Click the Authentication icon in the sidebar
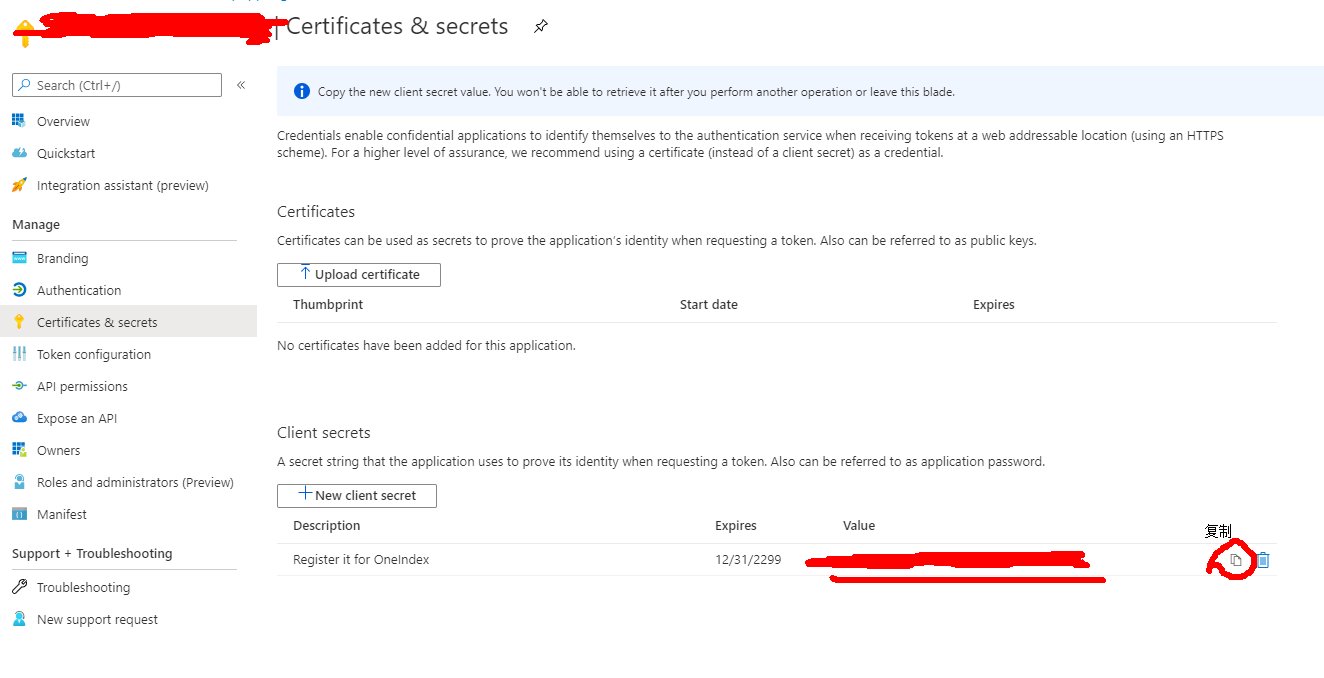1324x678 pixels. click(19, 290)
